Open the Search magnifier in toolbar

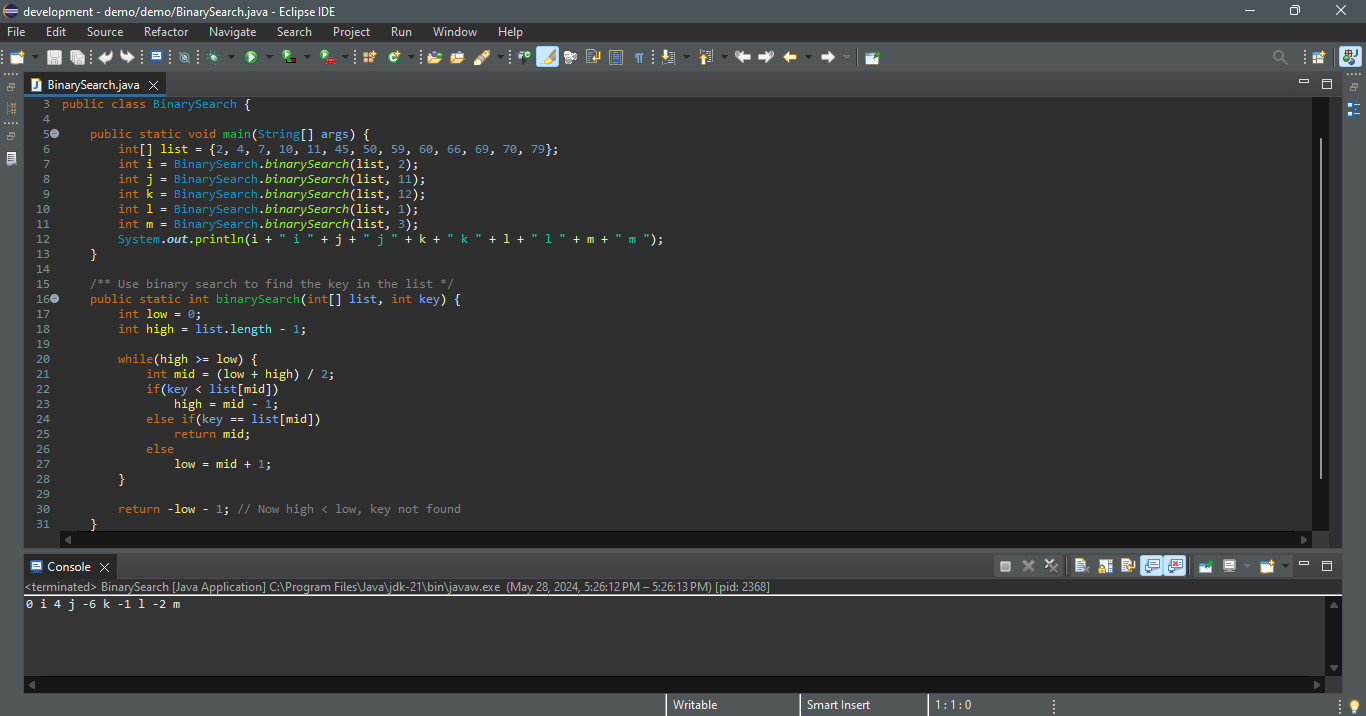pyautogui.click(x=1280, y=57)
